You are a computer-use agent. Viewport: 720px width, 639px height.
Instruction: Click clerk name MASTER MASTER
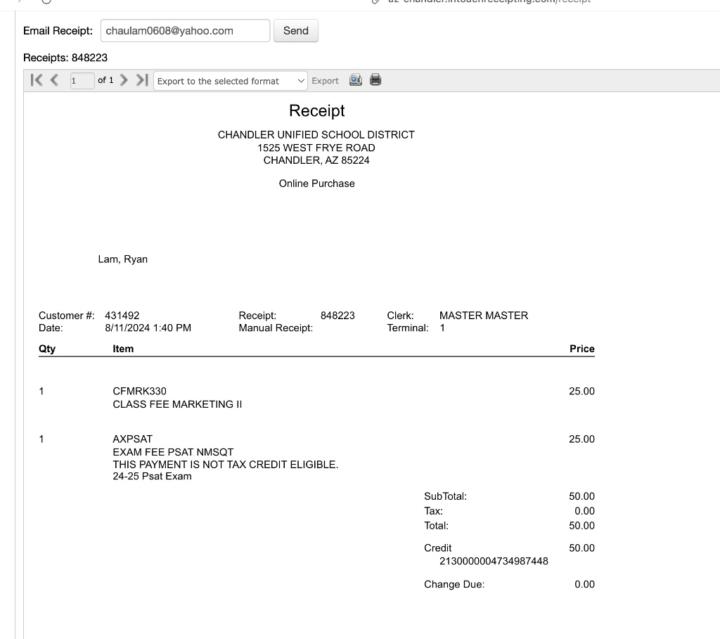click(484, 315)
